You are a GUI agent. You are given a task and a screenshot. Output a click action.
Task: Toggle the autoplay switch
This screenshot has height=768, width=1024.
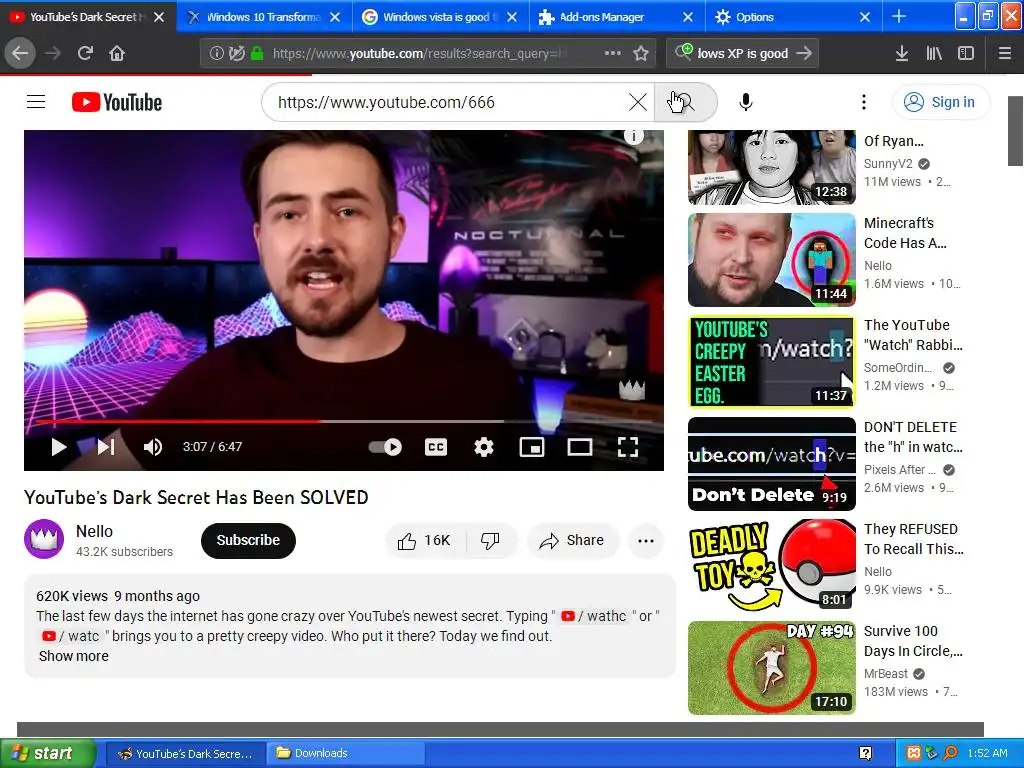point(385,447)
